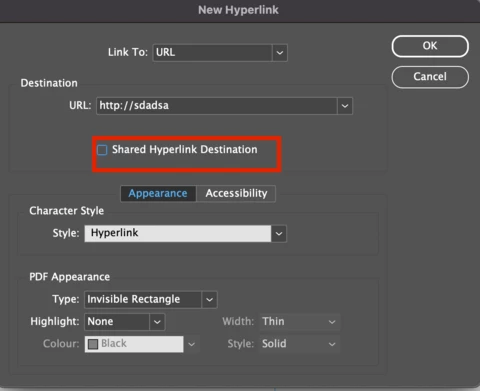Click the Destination section heading

coord(49,83)
